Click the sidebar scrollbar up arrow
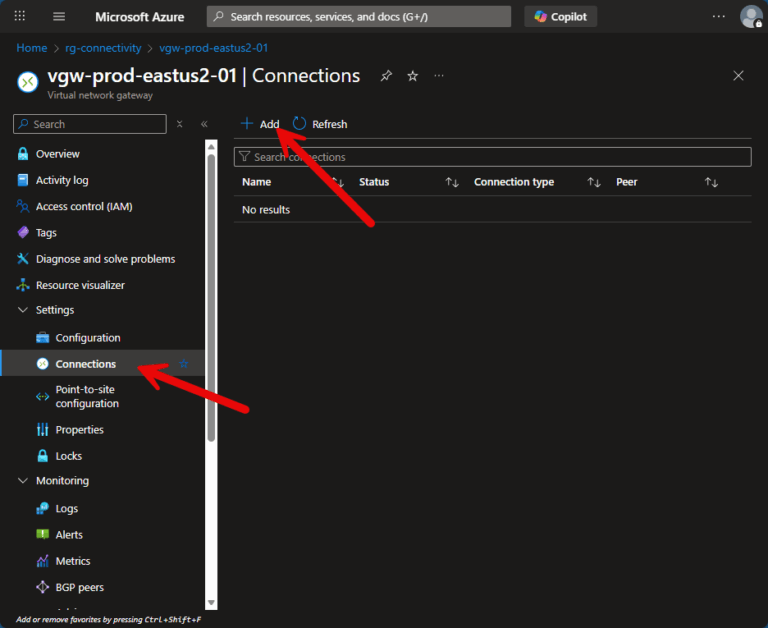Viewport: 768px width, 628px height. [x=211, y=146]
